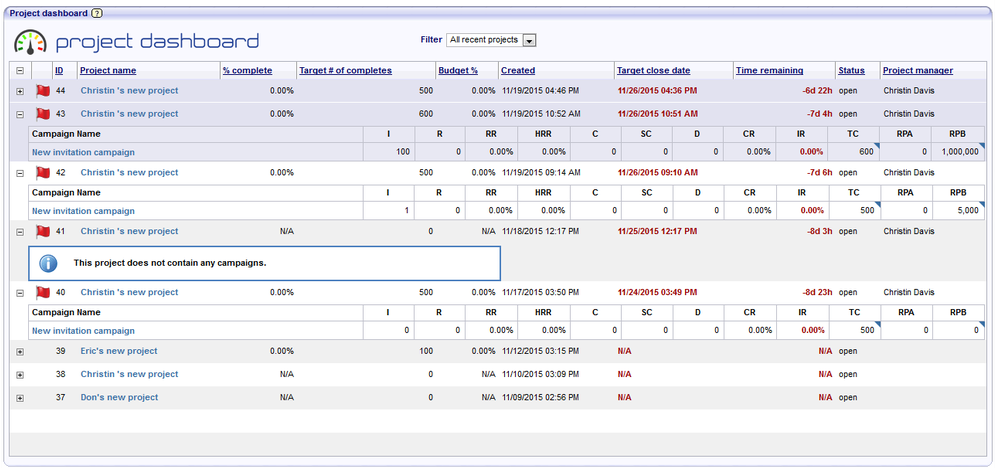Viewport: 995px width, 468px height.
Task: Click the I value 100 in project 43 campaign
Action: (x=403, y=152)
